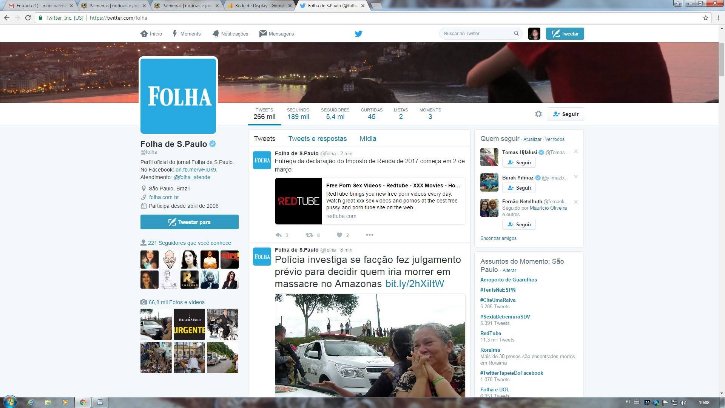Switch to second browser tab
The image size is (725, 408).
pos(113,6)
